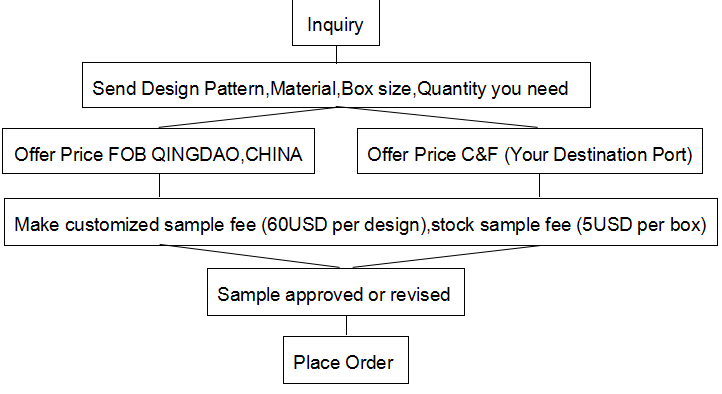Click the Offer Price FOB QINGDAO box
Screen dimensions: 722x394
click(x=158, y=151)
